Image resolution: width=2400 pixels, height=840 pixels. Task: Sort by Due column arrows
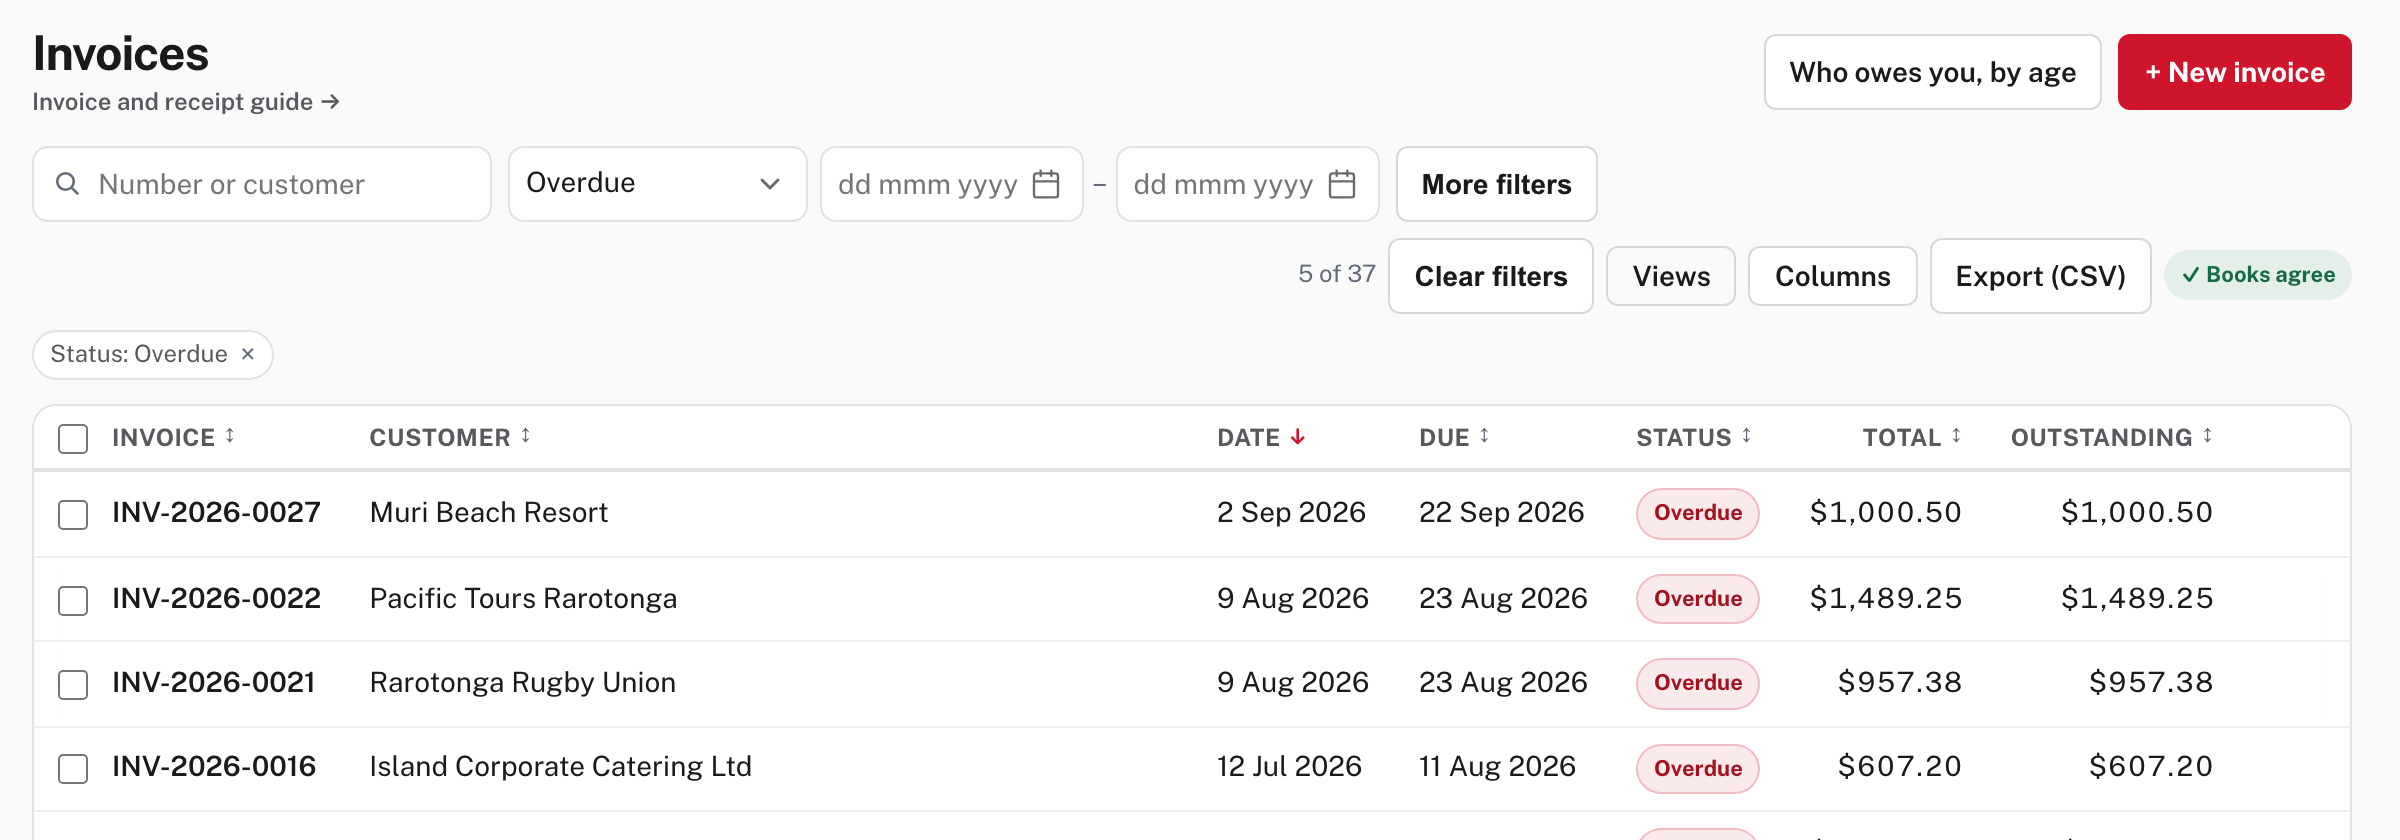coord(1485,436)
